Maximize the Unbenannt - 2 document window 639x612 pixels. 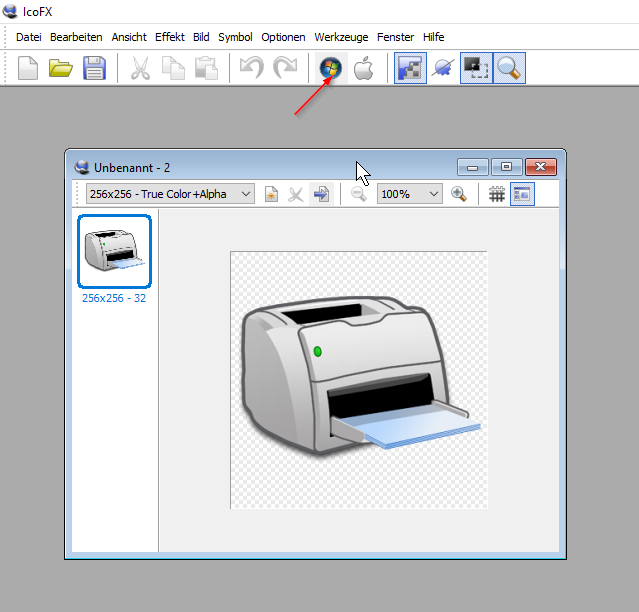pos(507,167)
